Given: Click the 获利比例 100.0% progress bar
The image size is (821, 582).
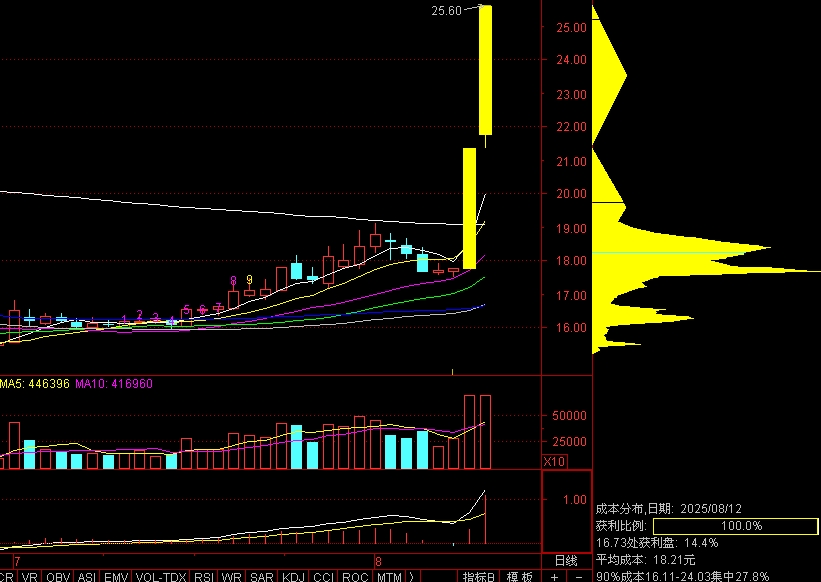Looking at the screenshot, I should click(735, 525).
